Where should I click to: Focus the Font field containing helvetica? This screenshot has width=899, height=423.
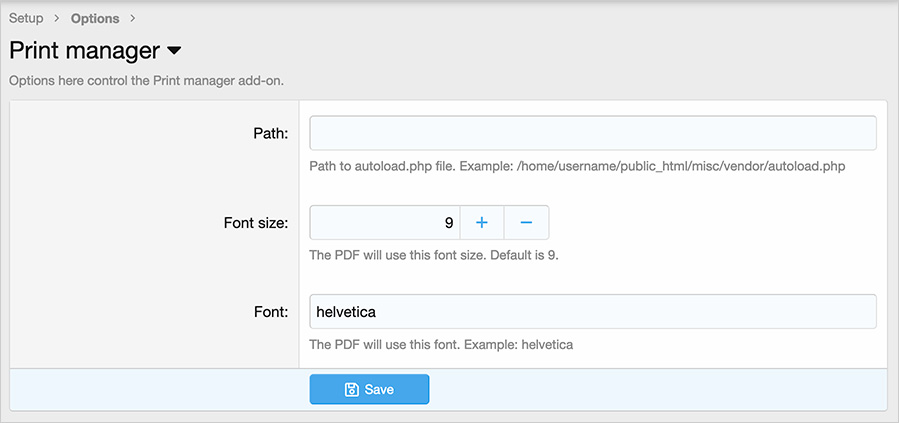tap(592, 311)
